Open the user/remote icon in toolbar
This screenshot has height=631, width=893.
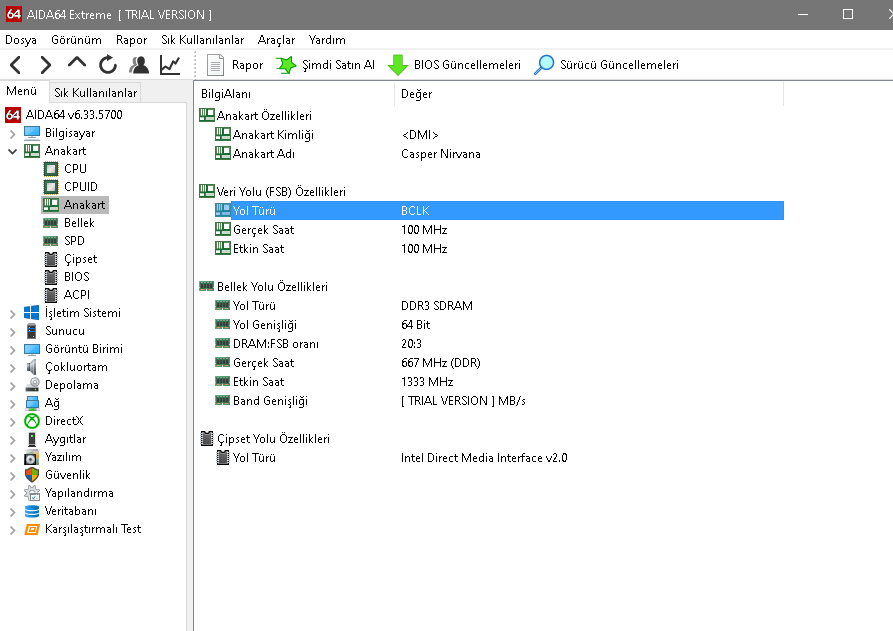point(139,65)
